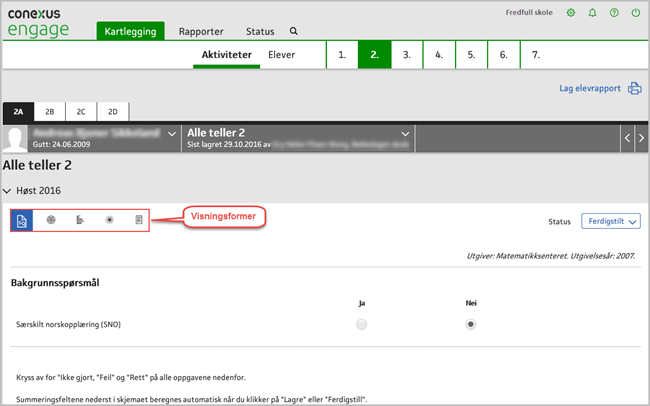The width and height of the screenshot is (650, 406).
Task: Switch to class tab 2B
Action: coord(49,112)
